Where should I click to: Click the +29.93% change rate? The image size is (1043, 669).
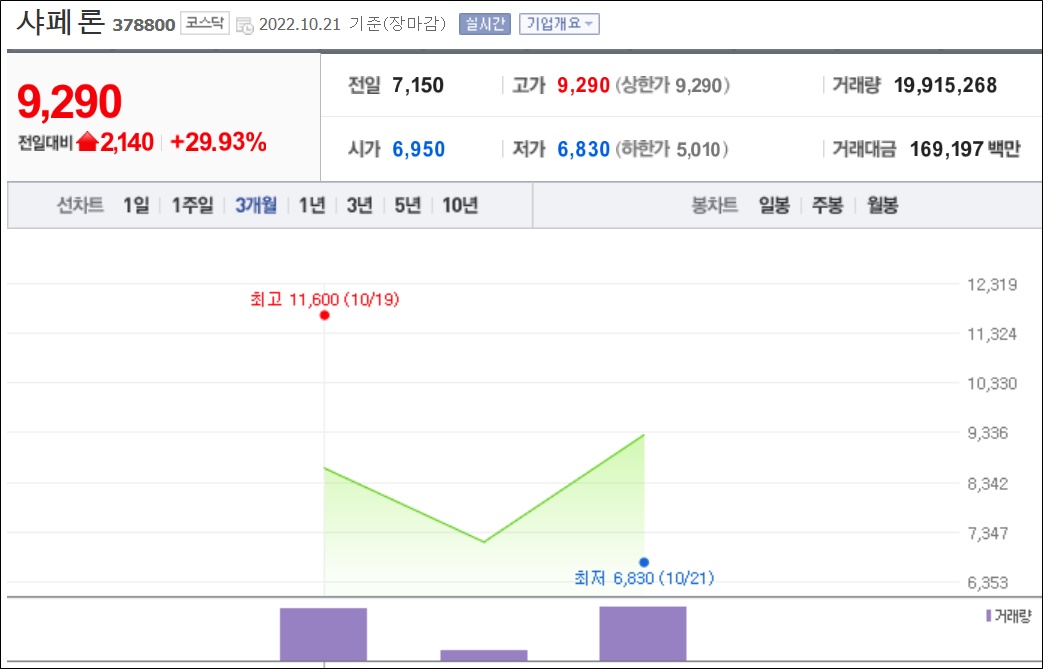click(218, 142)
